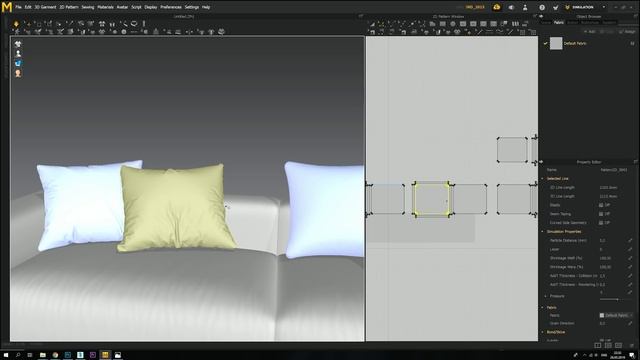Image resolution: width=640 pixels, height=360 pixels.
Task: Collapse the Selected Line section
Action: [543, 179]
